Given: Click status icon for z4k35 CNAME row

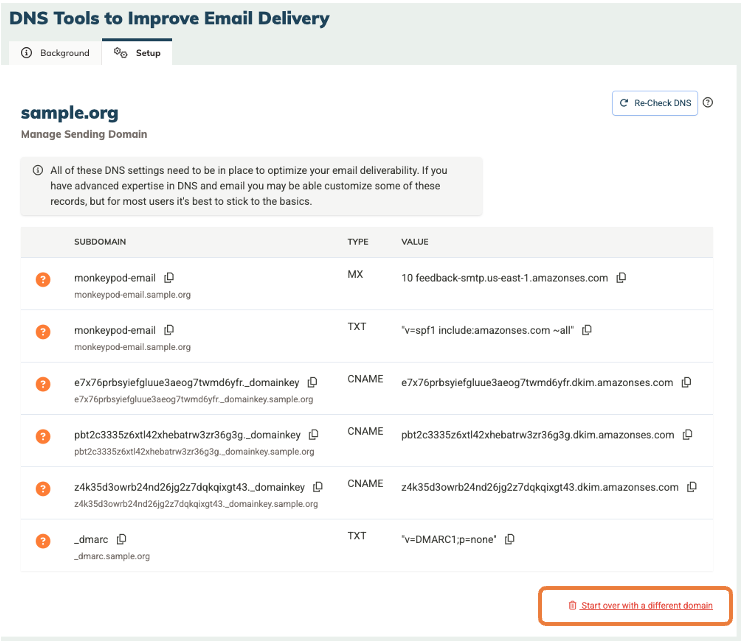Looking at the screenshot, I should pyautogui.click(x=43, y=488).
